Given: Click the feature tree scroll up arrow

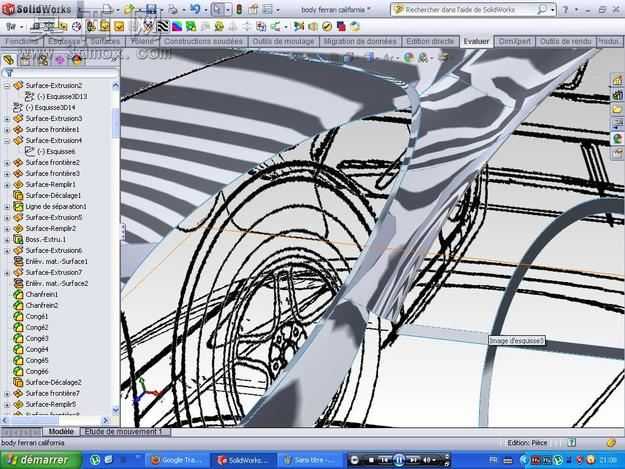Looking at the screenshot, I should point(116,85).
